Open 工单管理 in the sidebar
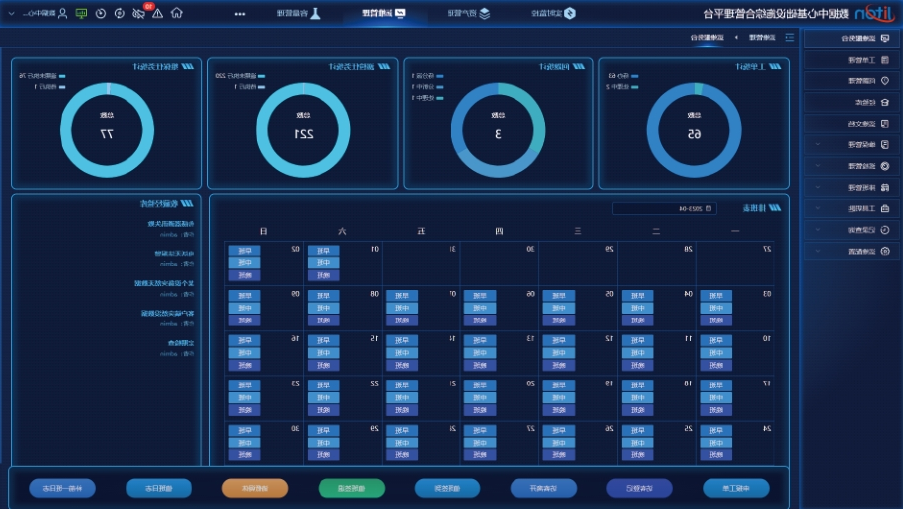The width and height of the screenshot is (903, 509). tap(851, 60)
